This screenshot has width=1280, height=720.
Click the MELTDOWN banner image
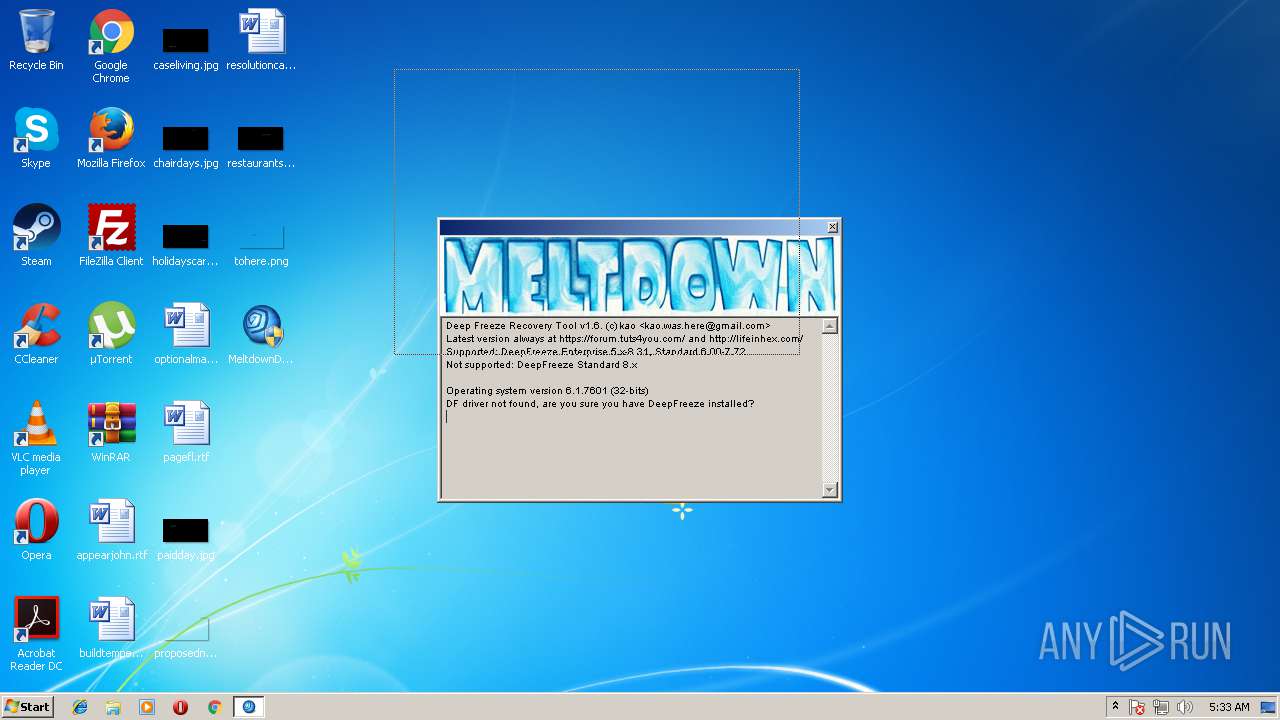click(639, 276)
